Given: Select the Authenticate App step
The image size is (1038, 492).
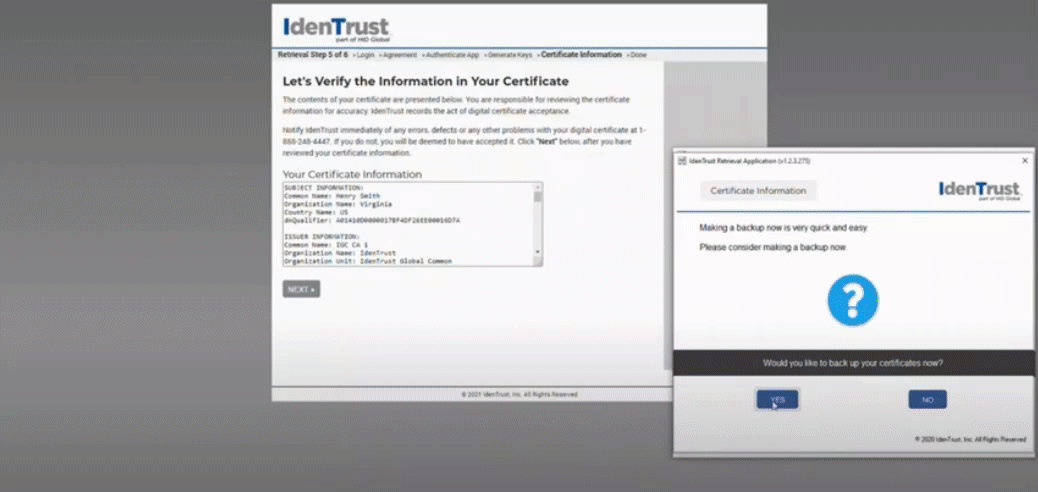Looking at the screenshot, I should point(450,55).
